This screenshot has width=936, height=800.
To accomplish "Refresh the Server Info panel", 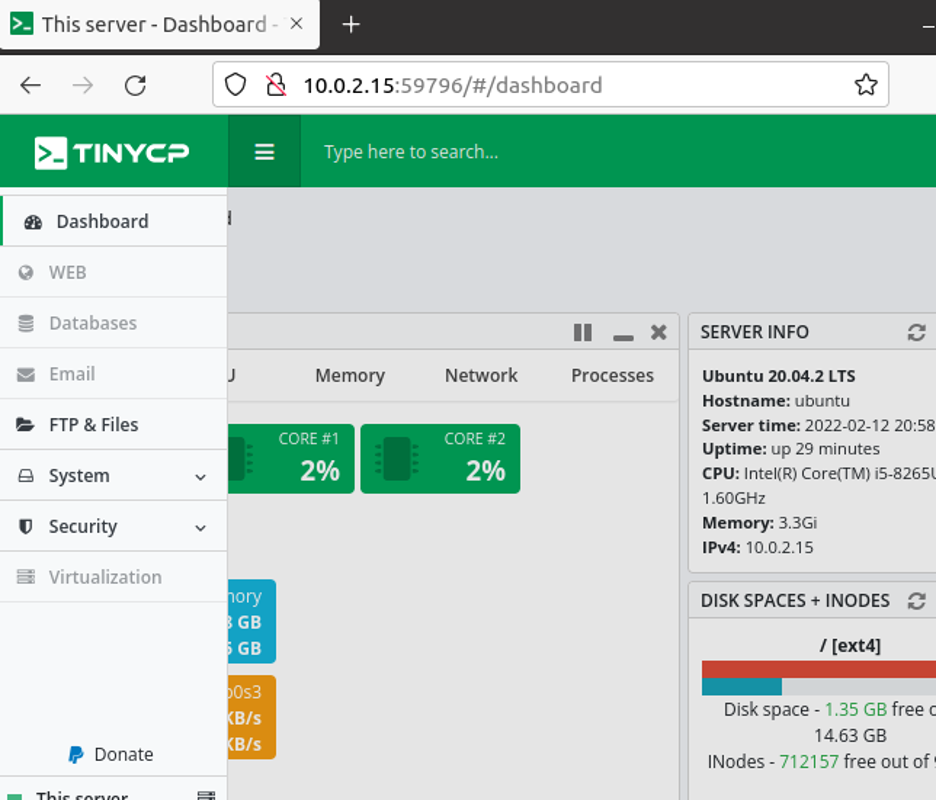I will pos(916,333).
